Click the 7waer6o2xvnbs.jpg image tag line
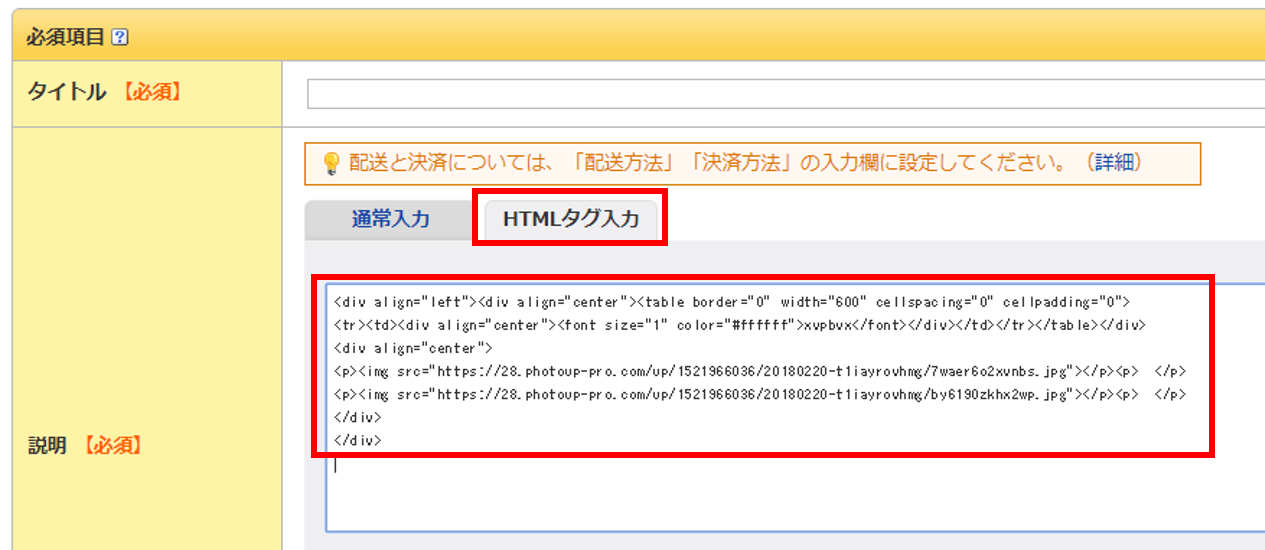This screenshot has width=1265, height=550. 760,371
